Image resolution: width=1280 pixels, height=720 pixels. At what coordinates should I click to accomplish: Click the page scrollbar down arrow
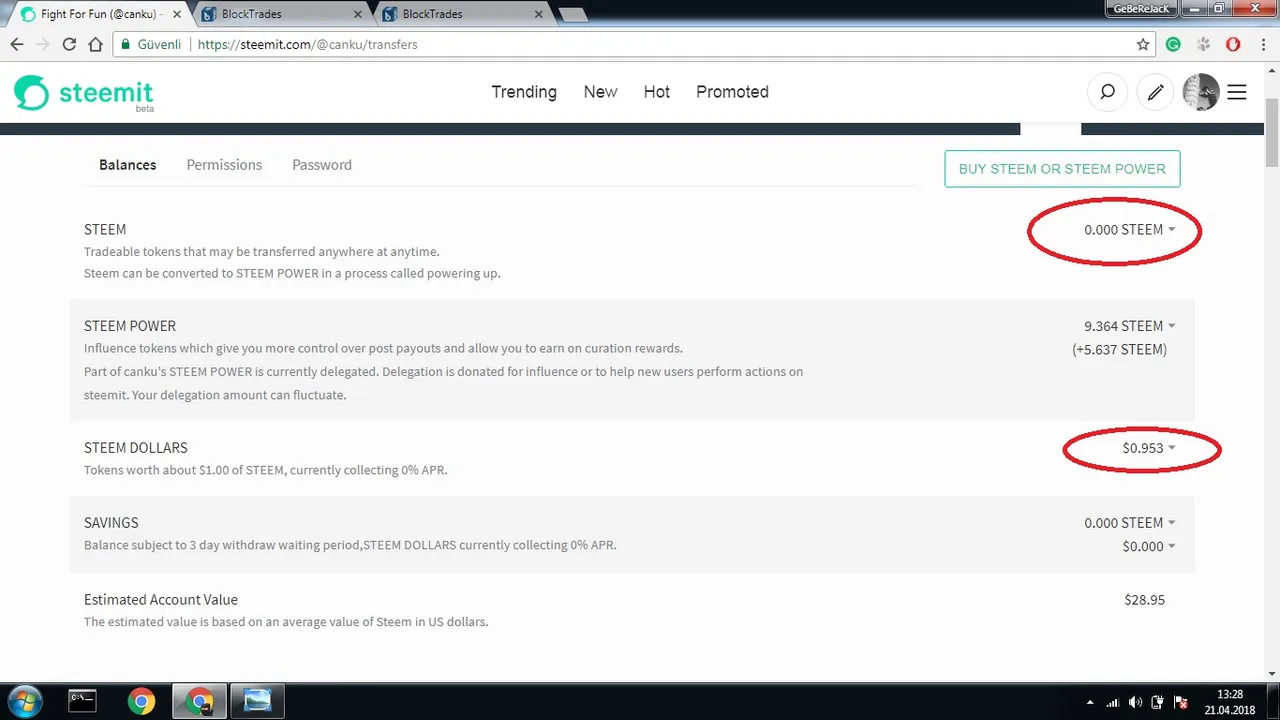(1272, 673)
